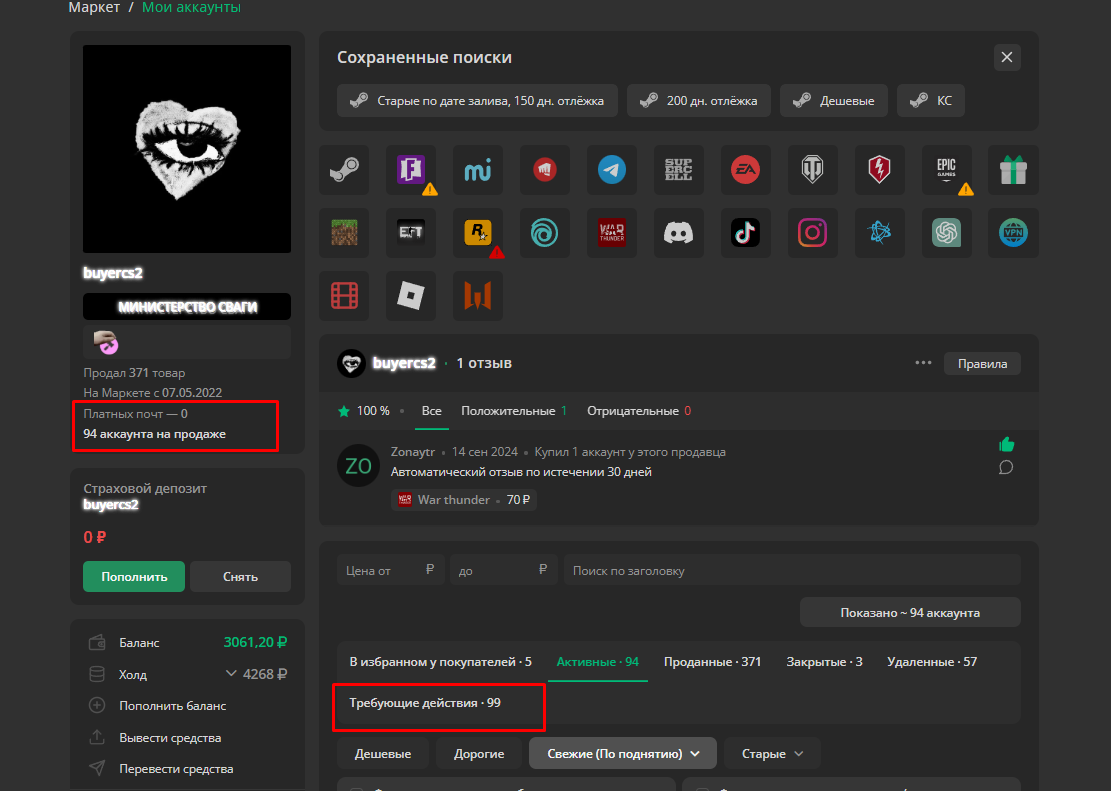Open the Проданные · 371 tab
The width and height of the screenshot is (1111, 791).
712,661
